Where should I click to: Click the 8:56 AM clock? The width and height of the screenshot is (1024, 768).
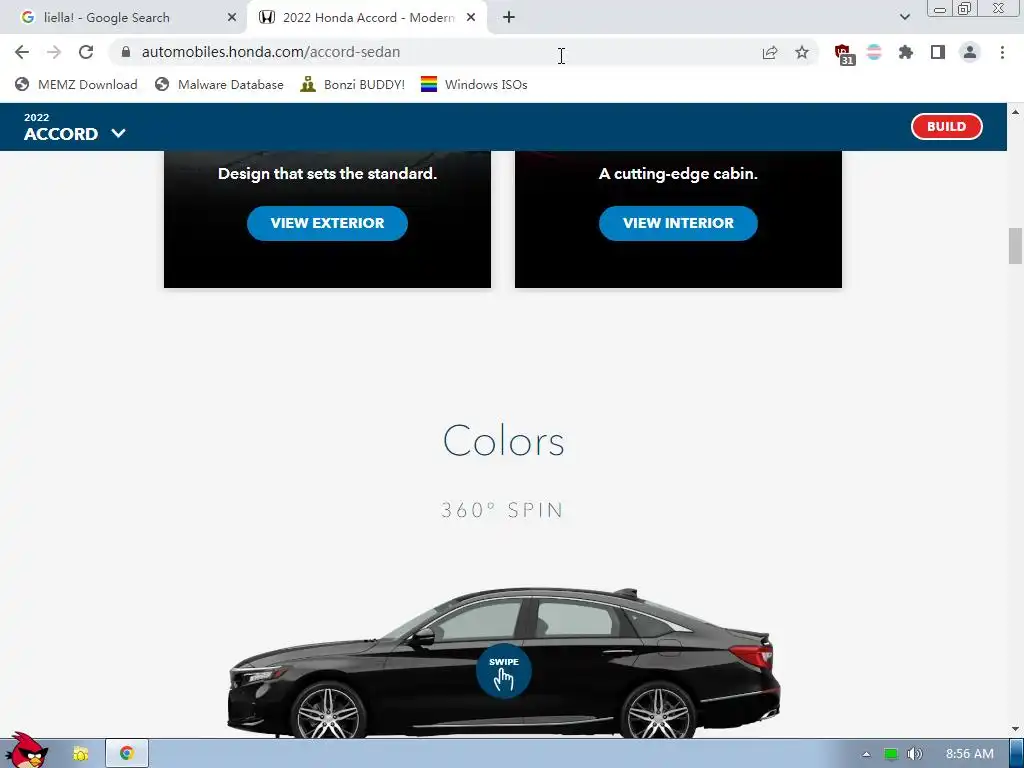[970, 754]
